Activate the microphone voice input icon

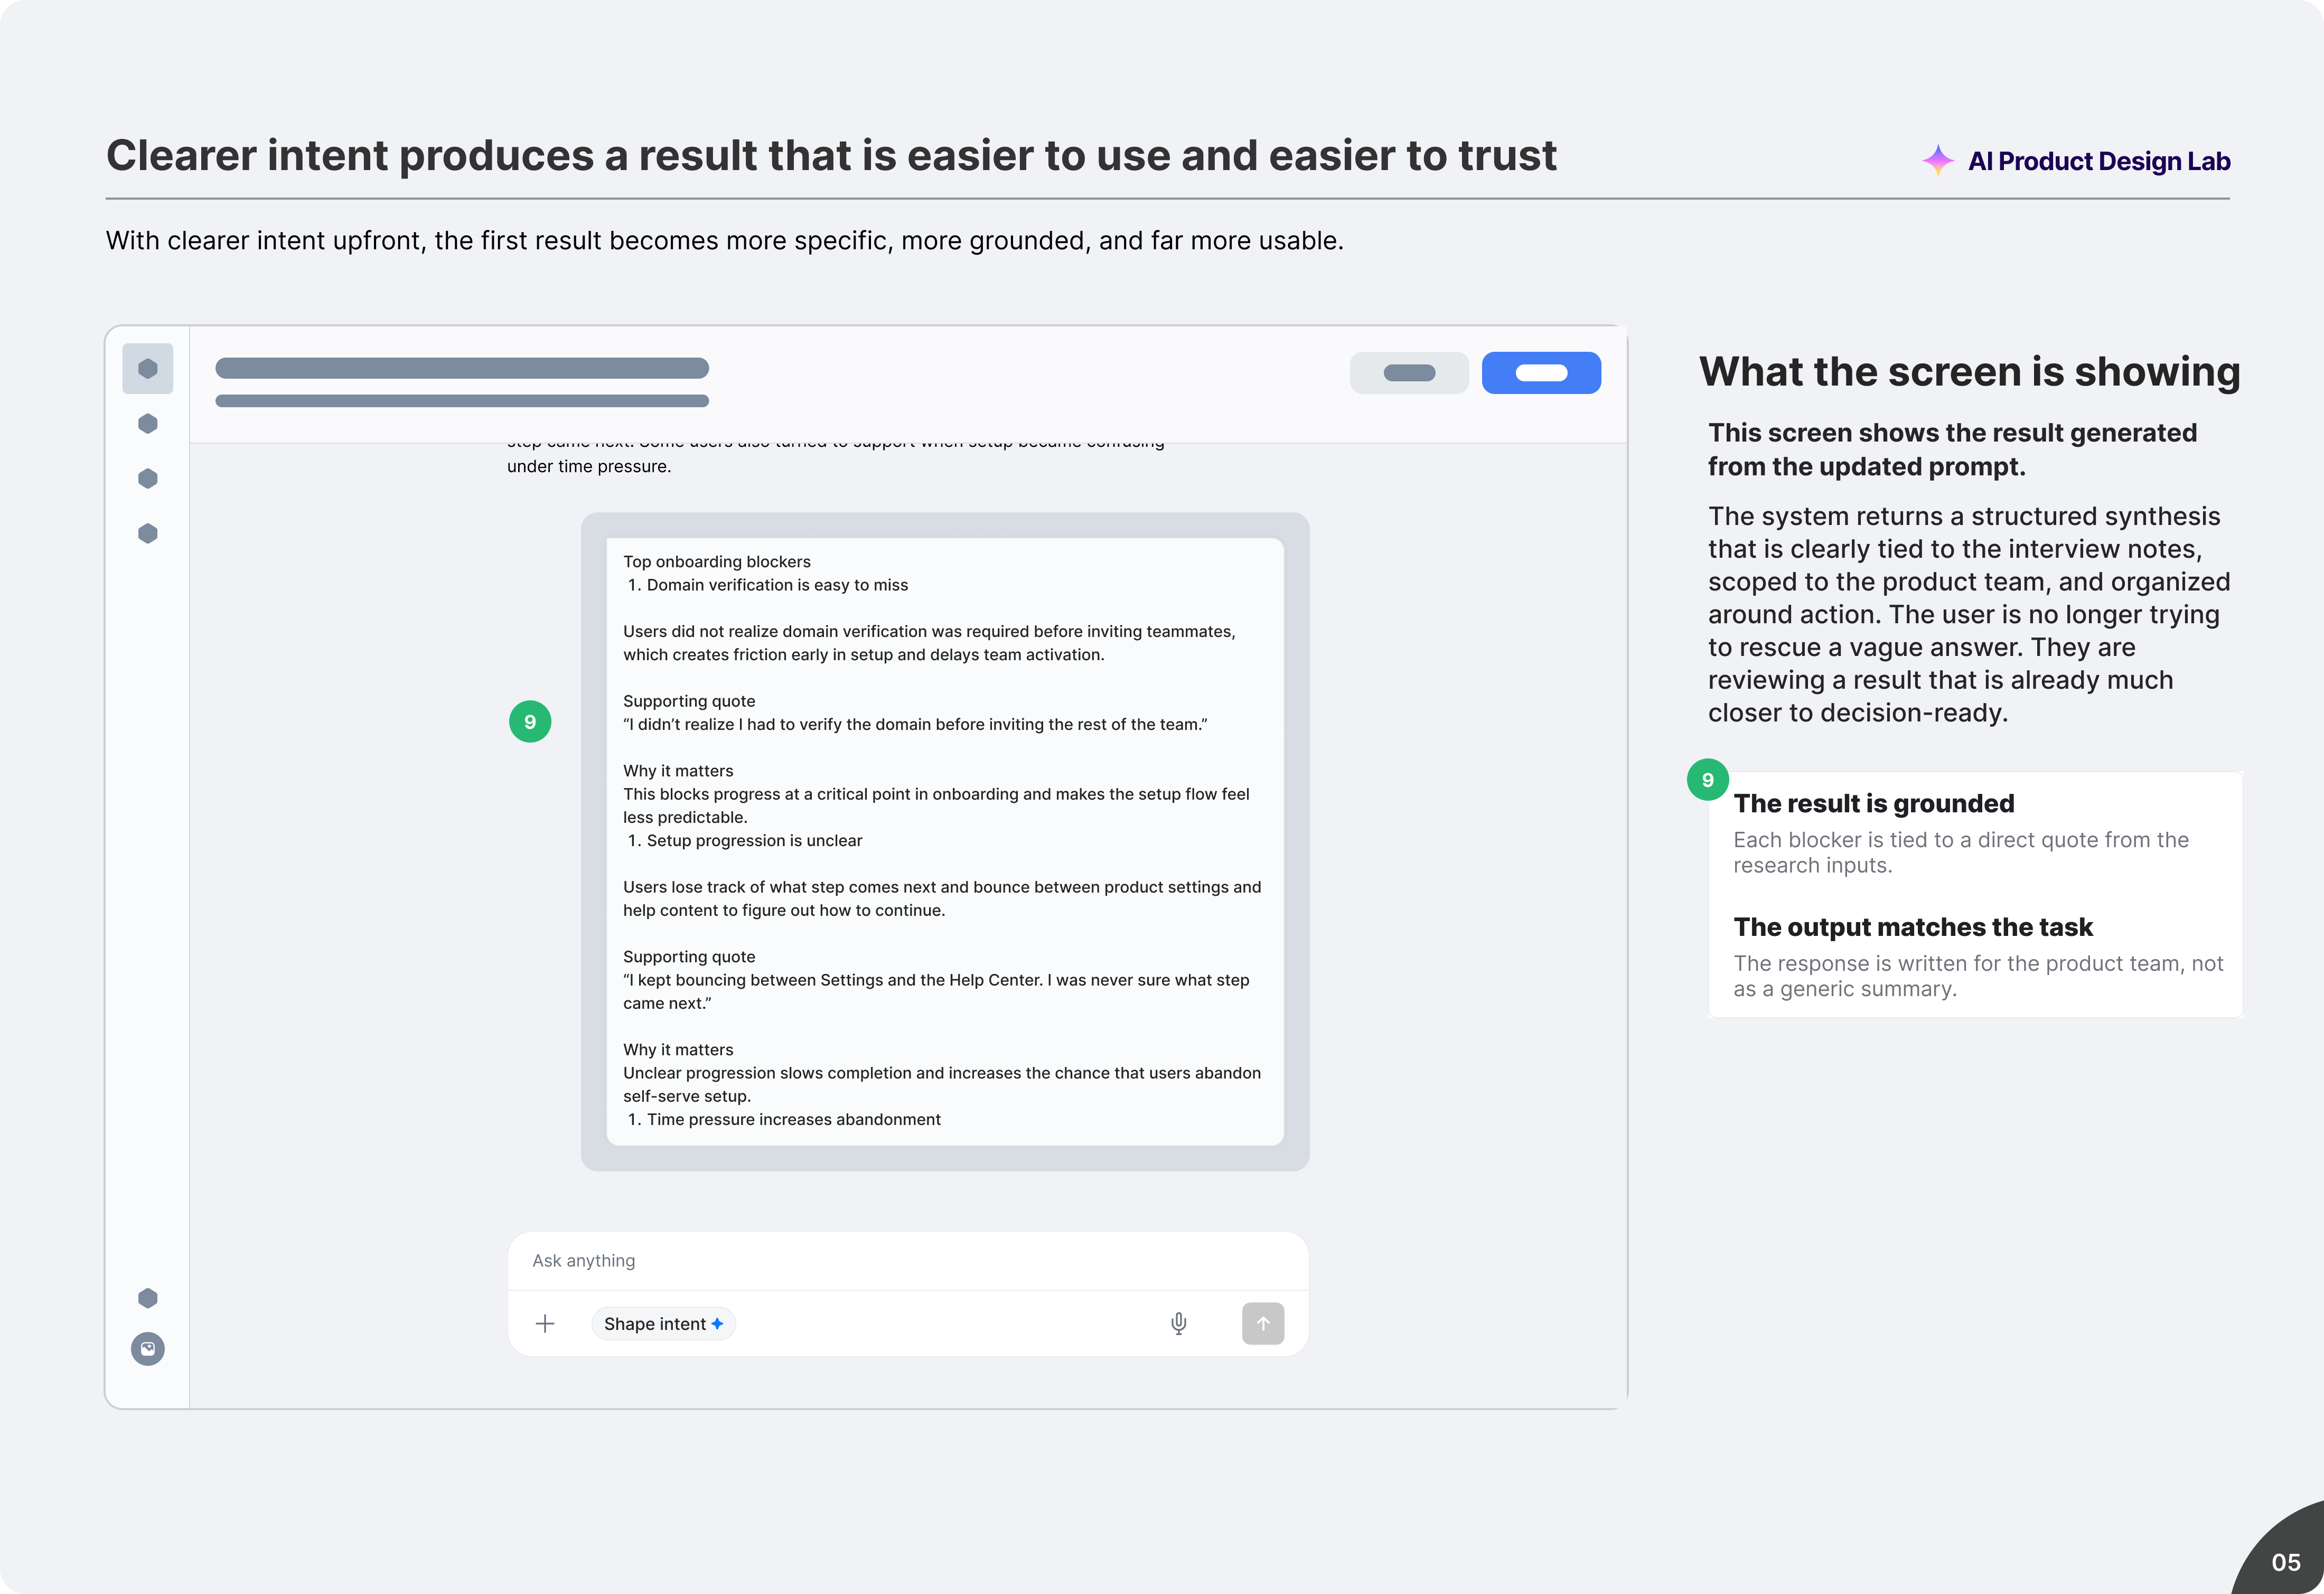(x=1179, y=1324)
